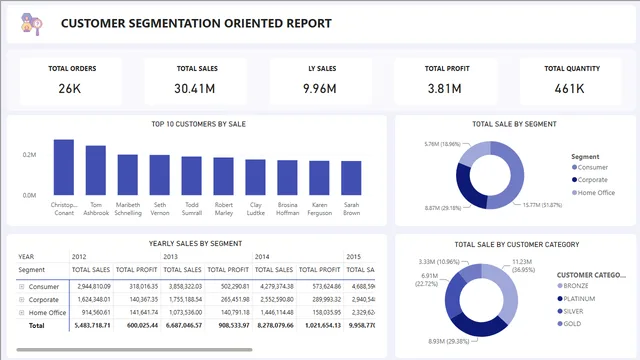Image resolution: width=640 pixels, height=360 pixels.
Task: Click the 3.33M (10.96%) data label
Action: tap(439, 262)
